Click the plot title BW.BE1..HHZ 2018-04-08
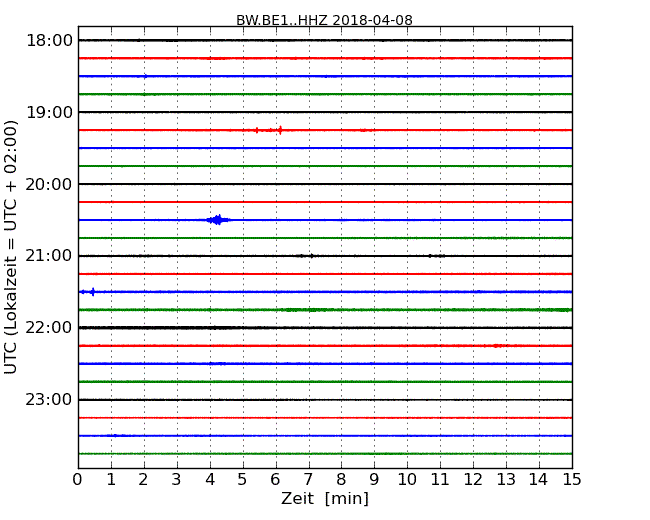The height and width of the screenshot is (520, 650). (x=324, y=20)
